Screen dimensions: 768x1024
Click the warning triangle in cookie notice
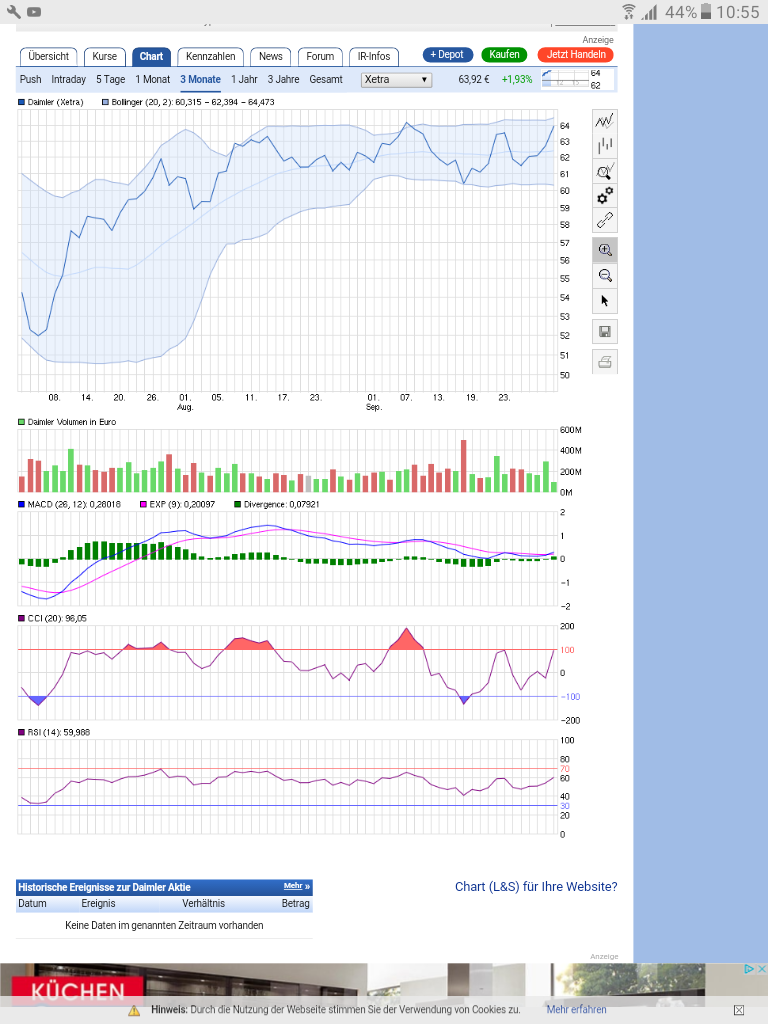pyautogui.click(x=134, y=1010)
